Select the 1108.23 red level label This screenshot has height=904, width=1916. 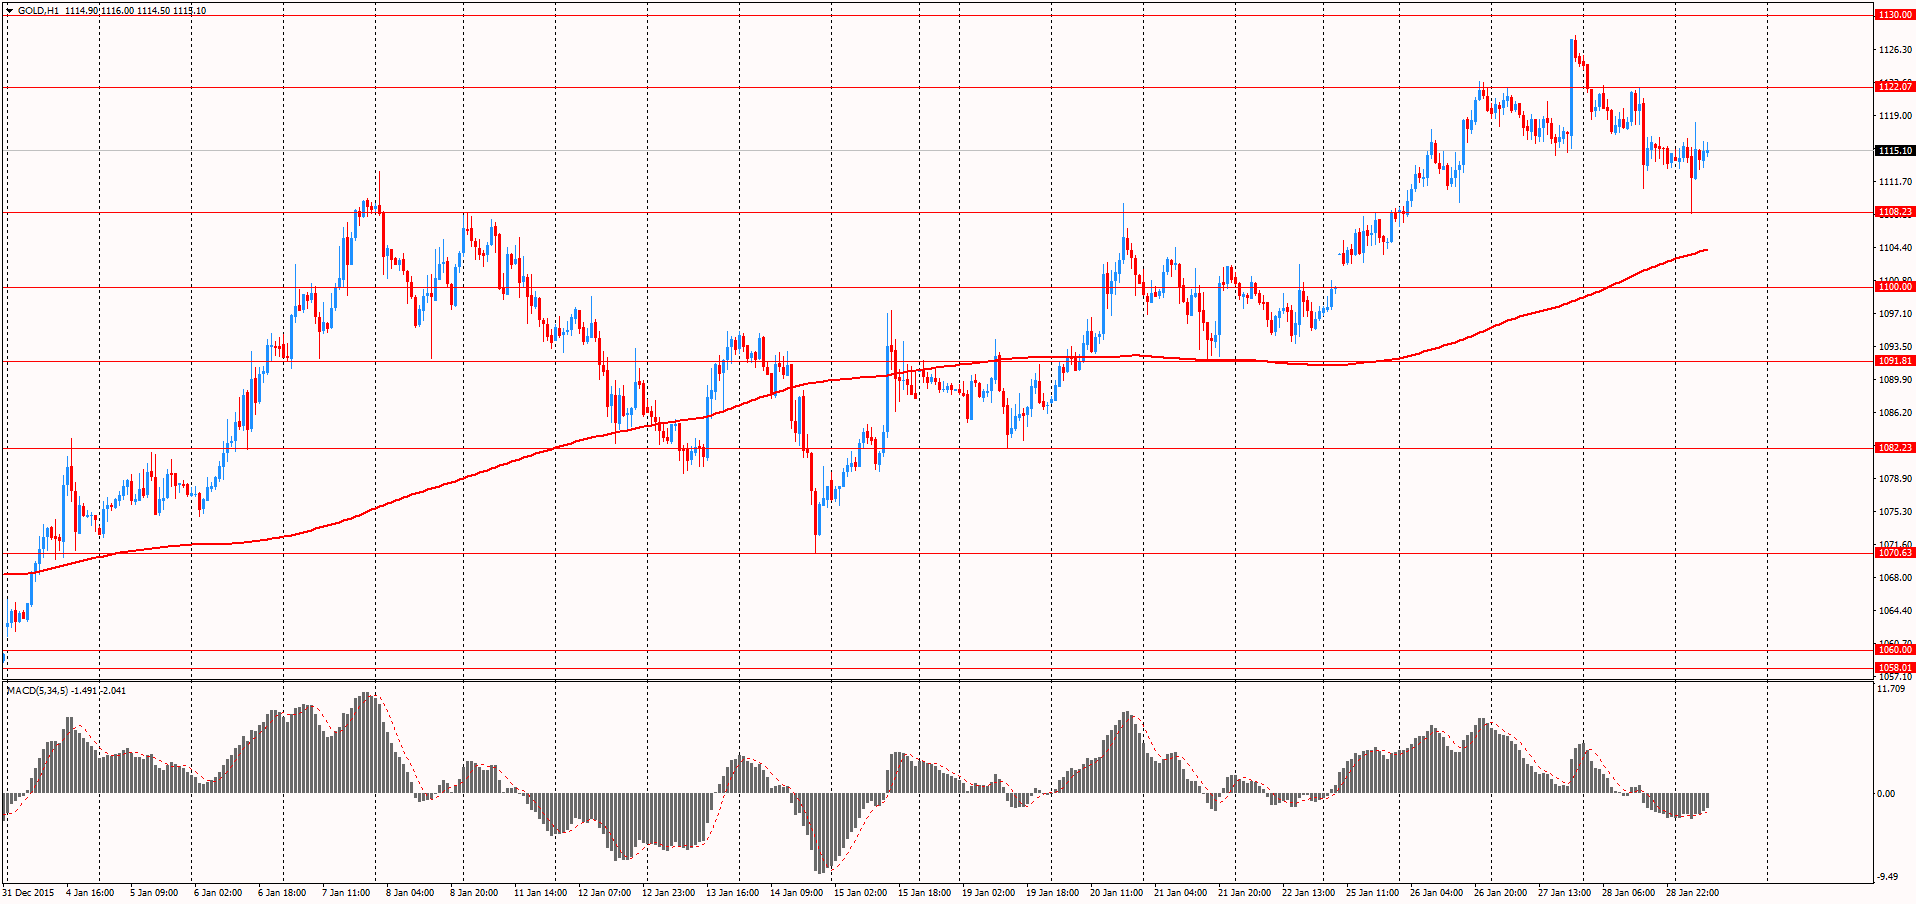click(1894, 212)
